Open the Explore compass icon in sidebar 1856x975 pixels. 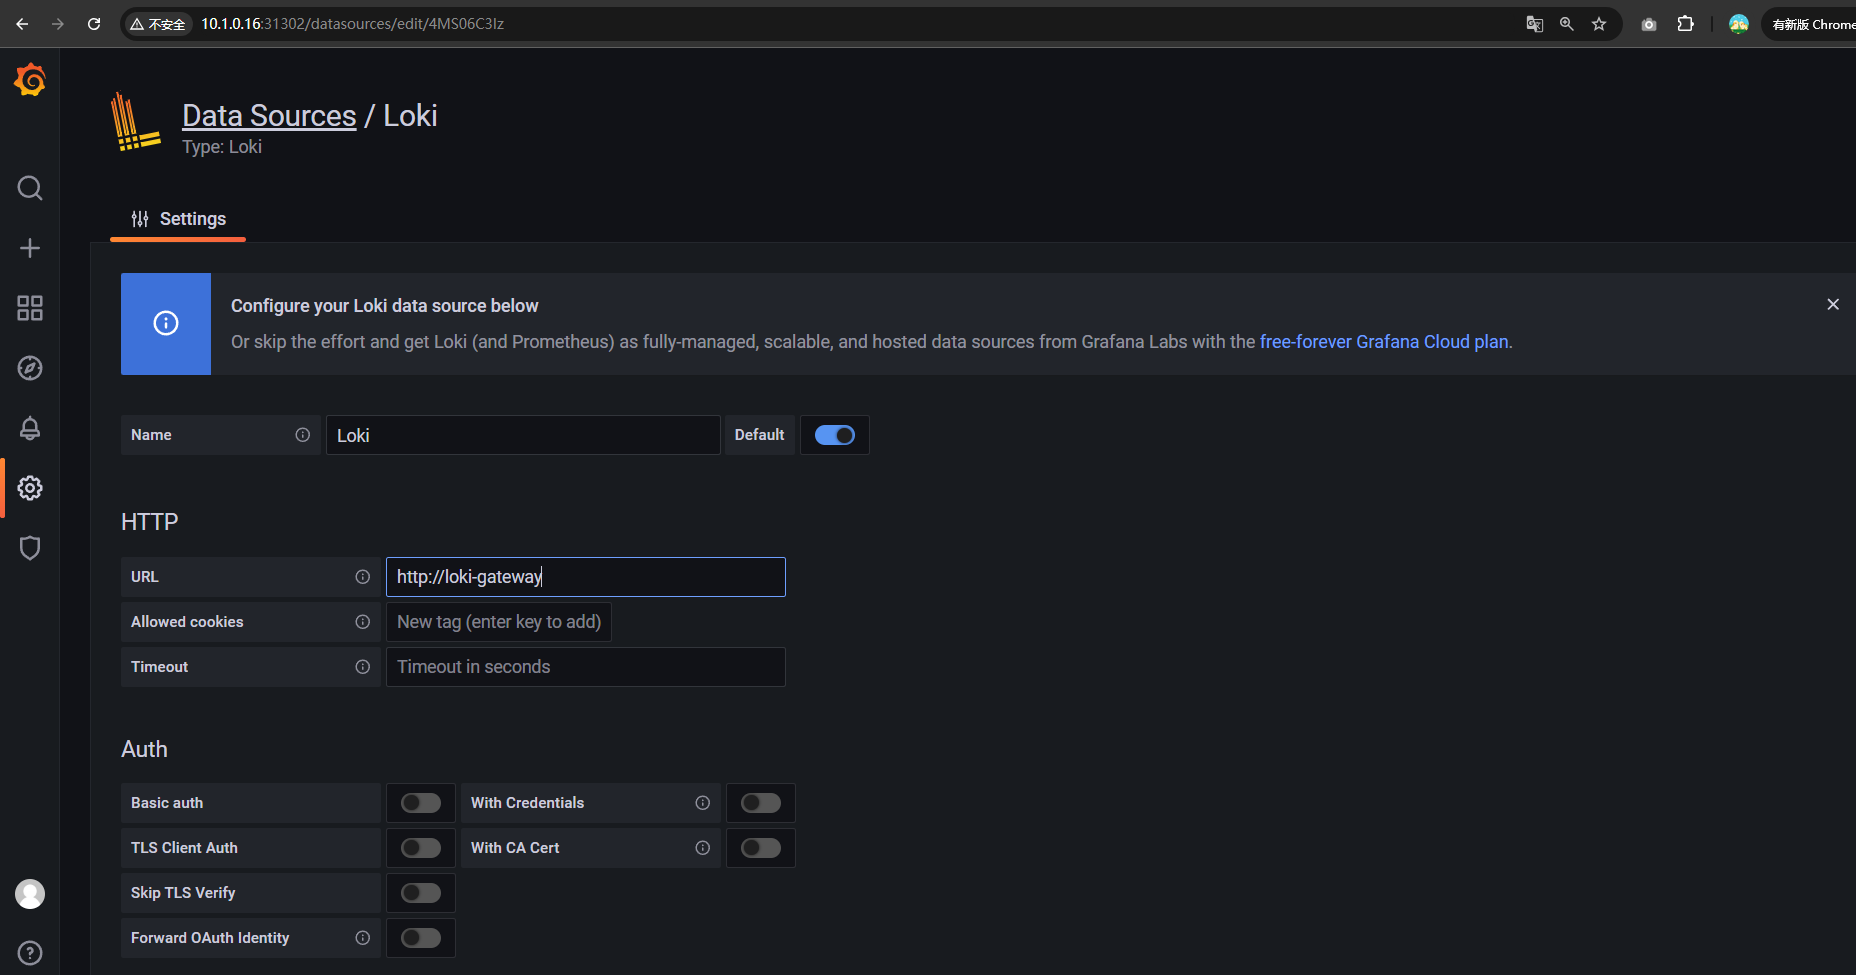[x=30, y=368]
